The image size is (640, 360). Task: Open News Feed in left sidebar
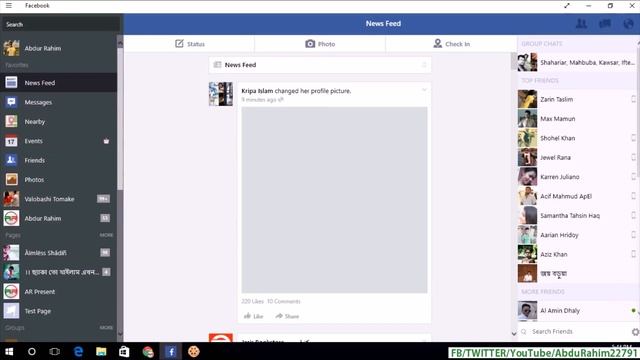point(58,82)
